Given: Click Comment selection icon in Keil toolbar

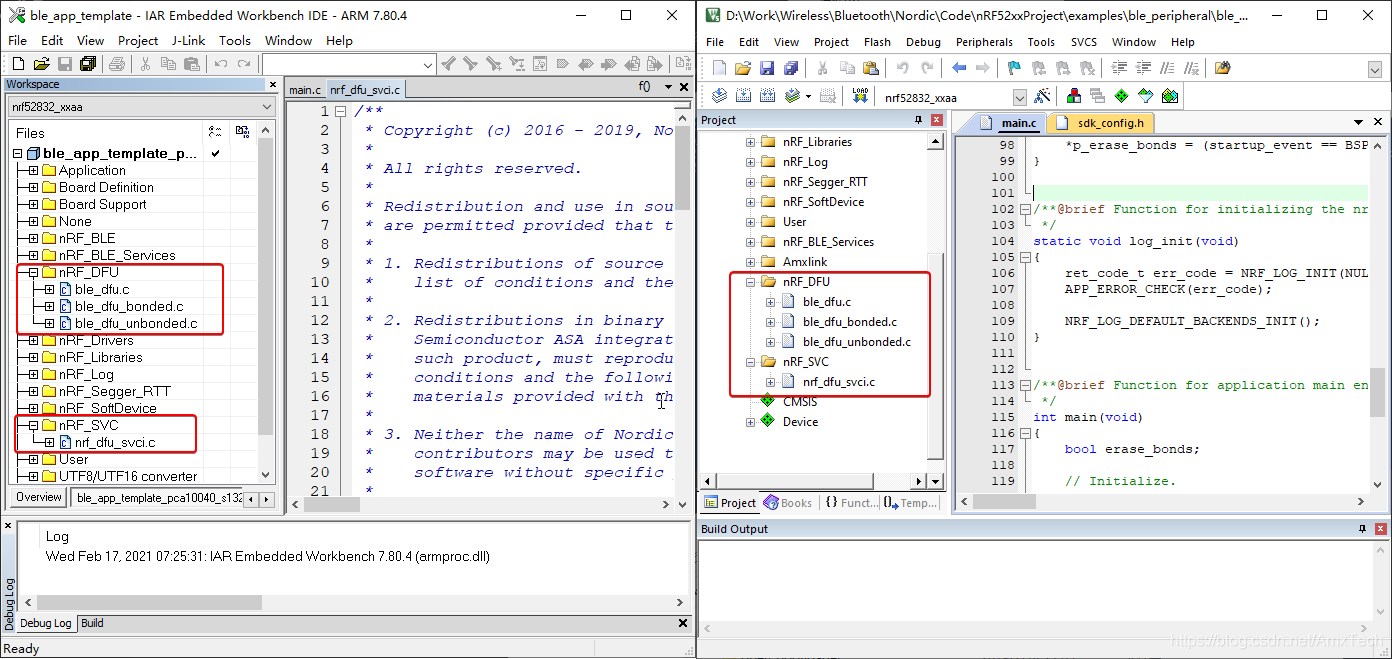Looking at the screenshot, I should pos(1167,68).
